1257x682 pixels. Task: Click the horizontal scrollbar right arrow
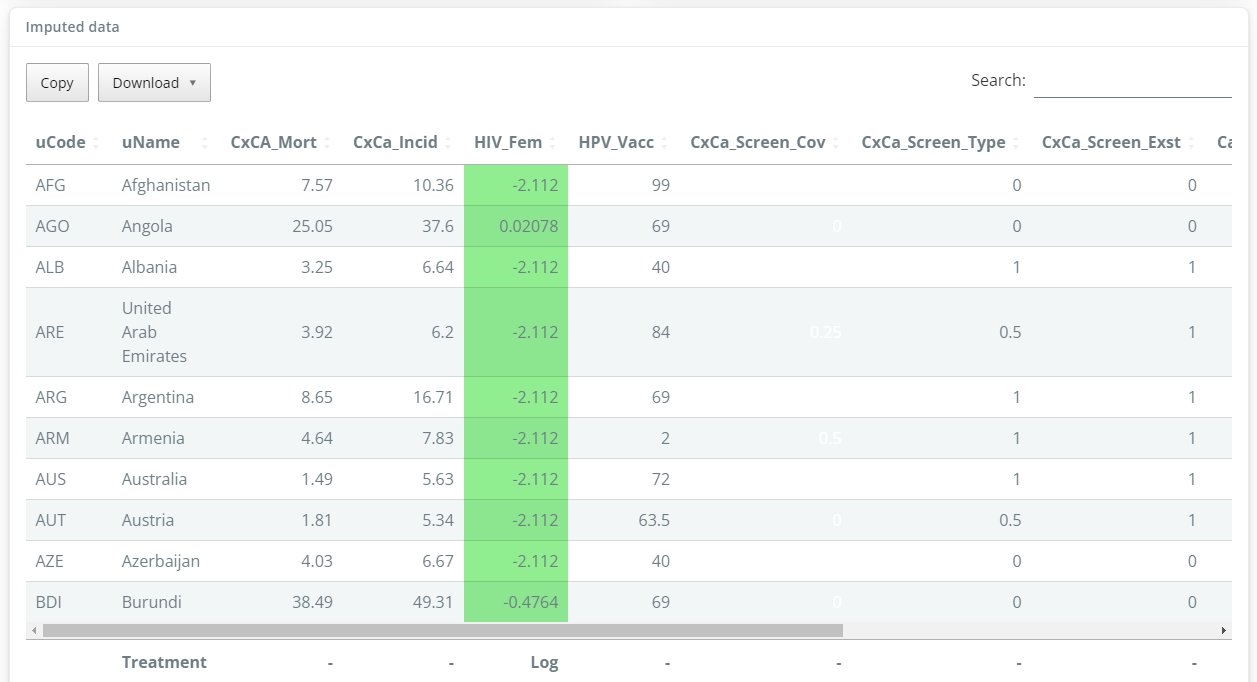(1223, 631)
